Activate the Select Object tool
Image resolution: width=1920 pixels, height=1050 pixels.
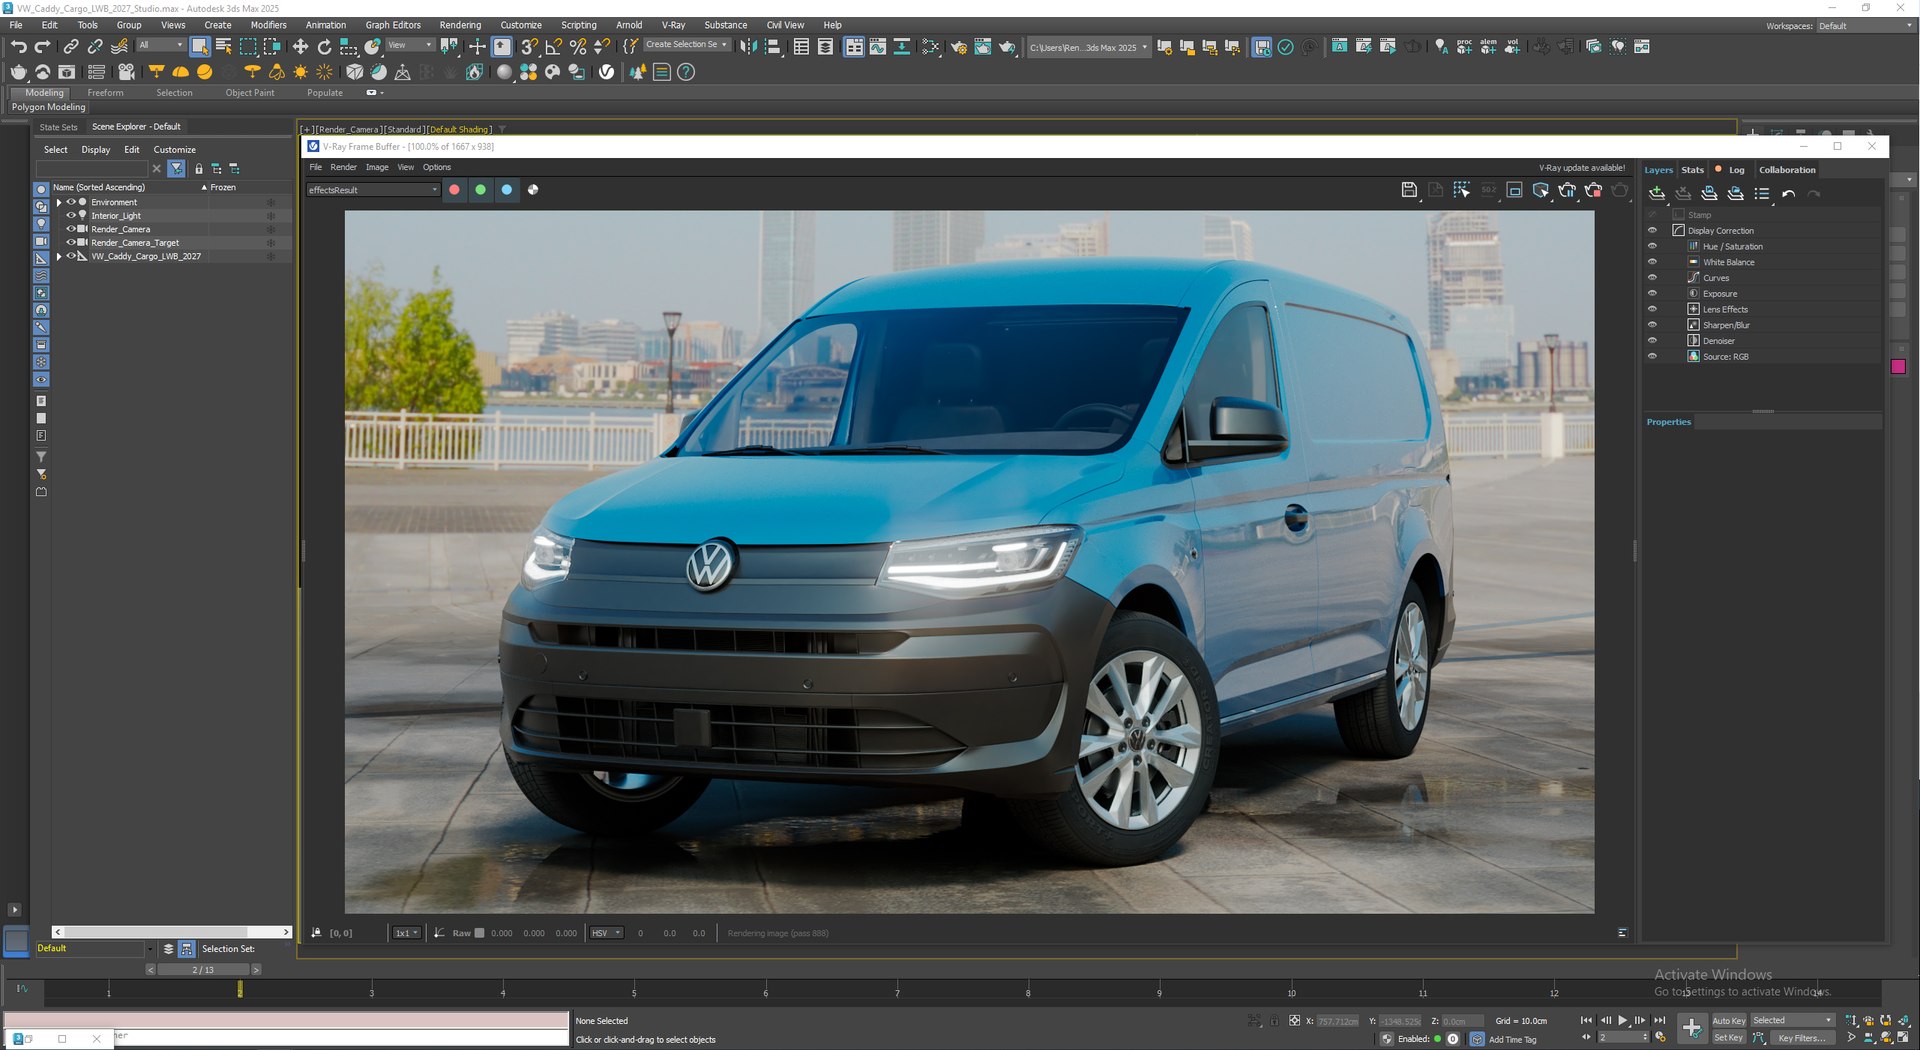pos(200,46)
